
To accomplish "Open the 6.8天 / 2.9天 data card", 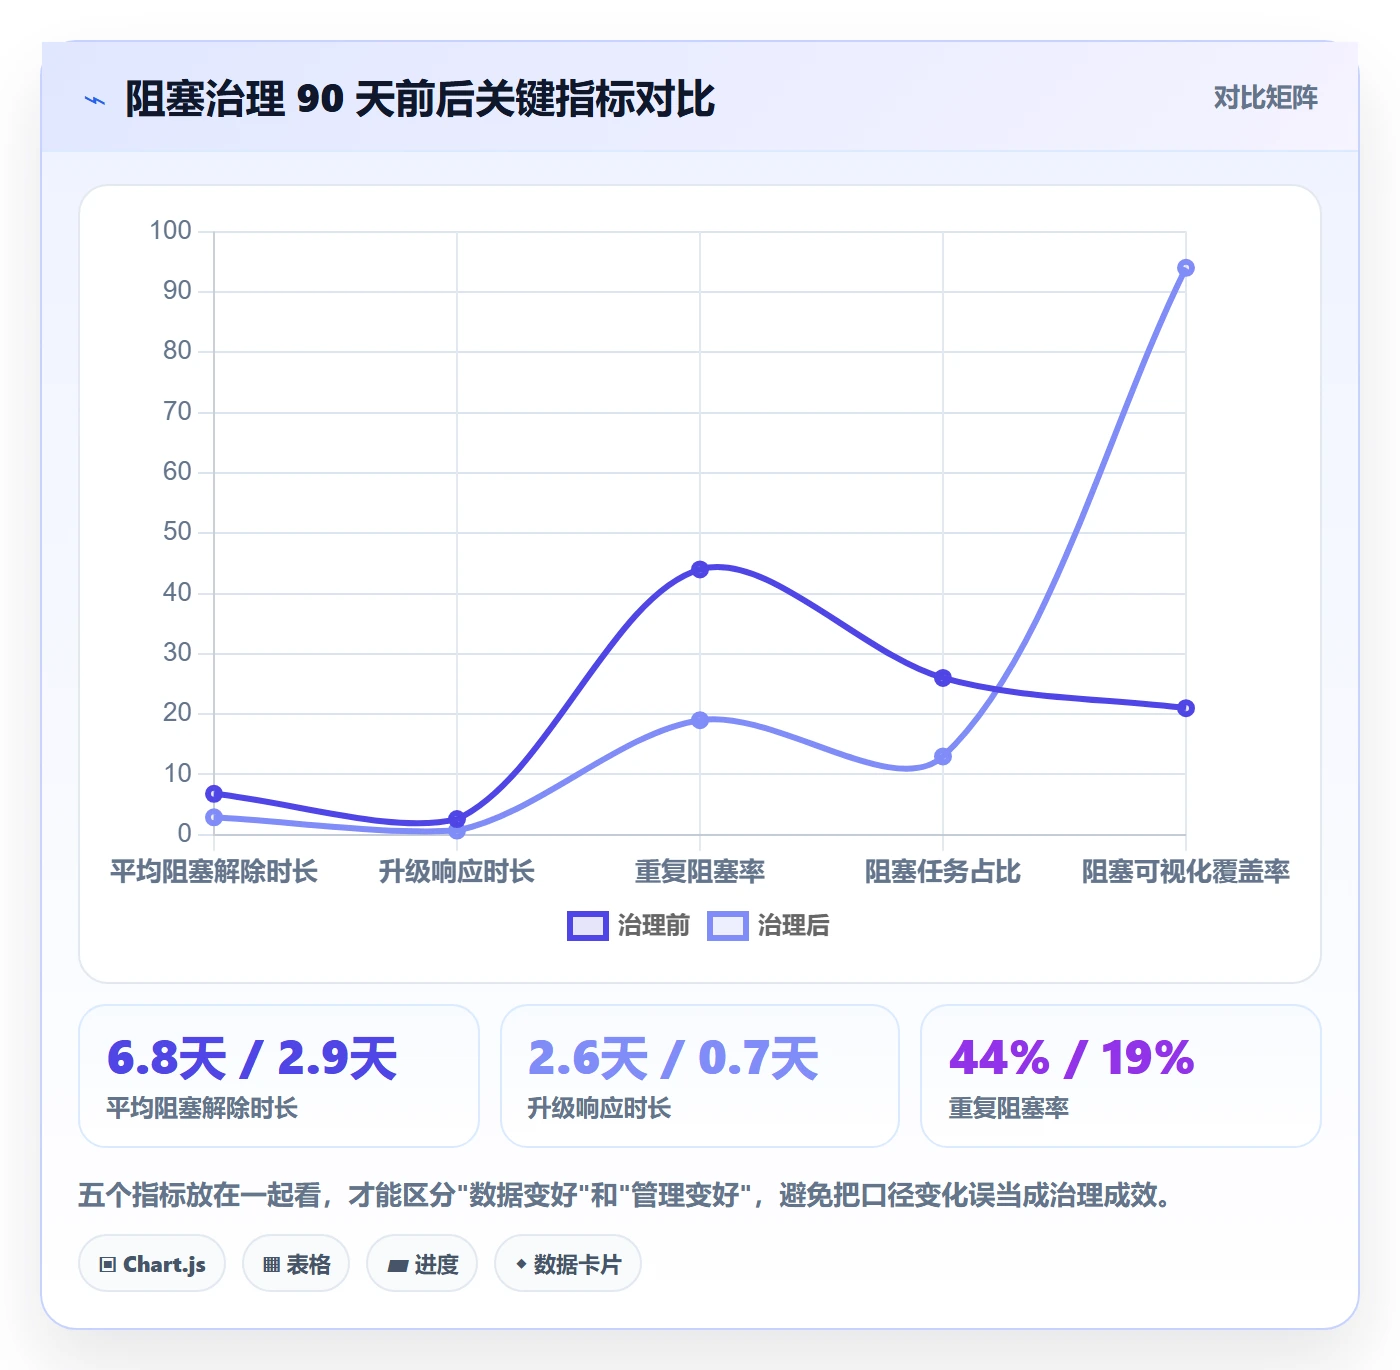I will 279,1076.
